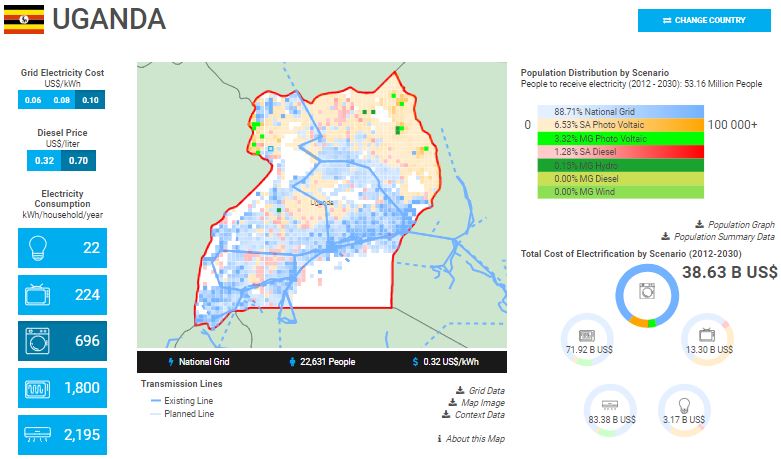Set diesel price to 0.32 per liter
781x459 pixels.
pyautogui.click(x=45, y=160)
